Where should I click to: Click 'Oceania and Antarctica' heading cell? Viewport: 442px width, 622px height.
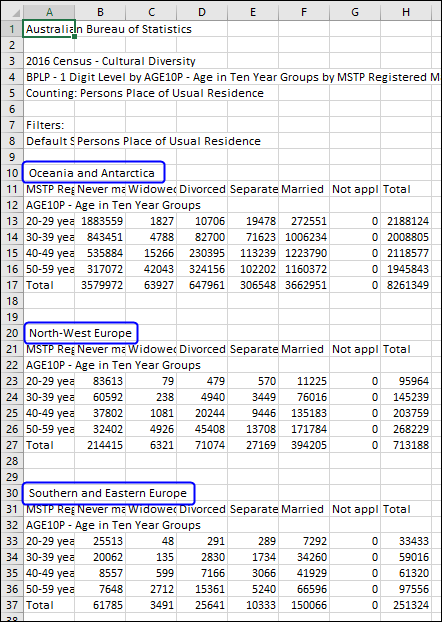coord(92,173)
